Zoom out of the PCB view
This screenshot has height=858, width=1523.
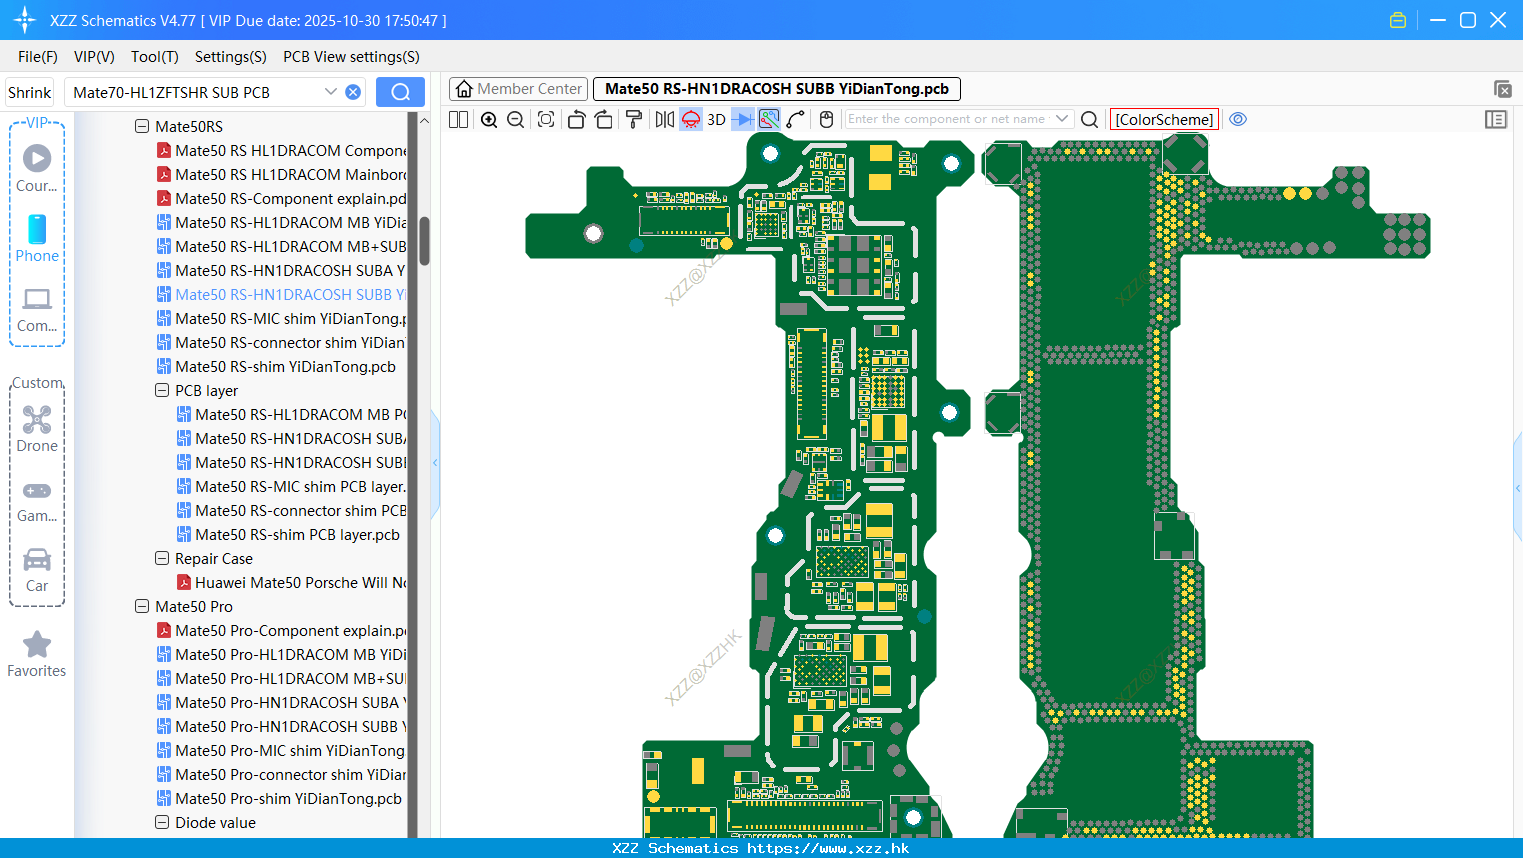515,119
